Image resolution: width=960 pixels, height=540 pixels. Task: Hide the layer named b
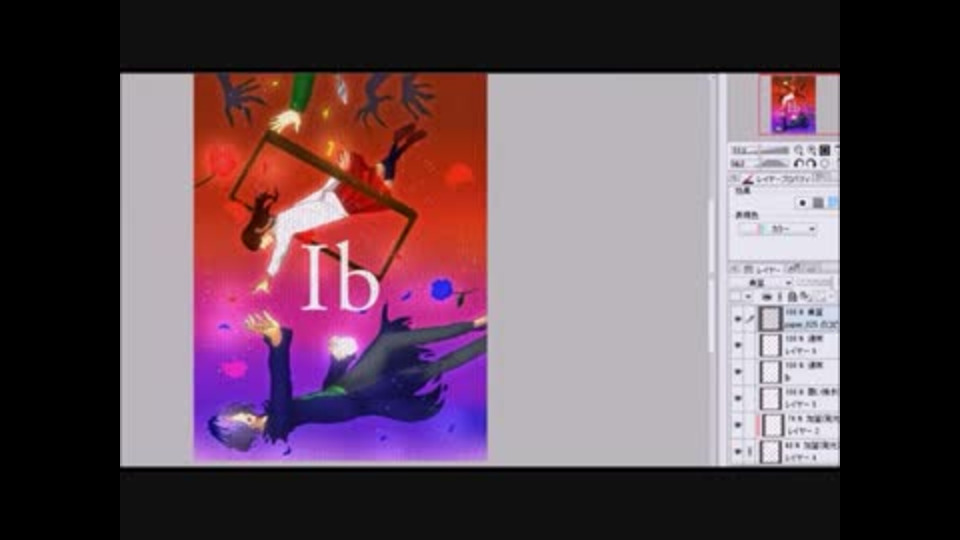[x=737, y=372]
